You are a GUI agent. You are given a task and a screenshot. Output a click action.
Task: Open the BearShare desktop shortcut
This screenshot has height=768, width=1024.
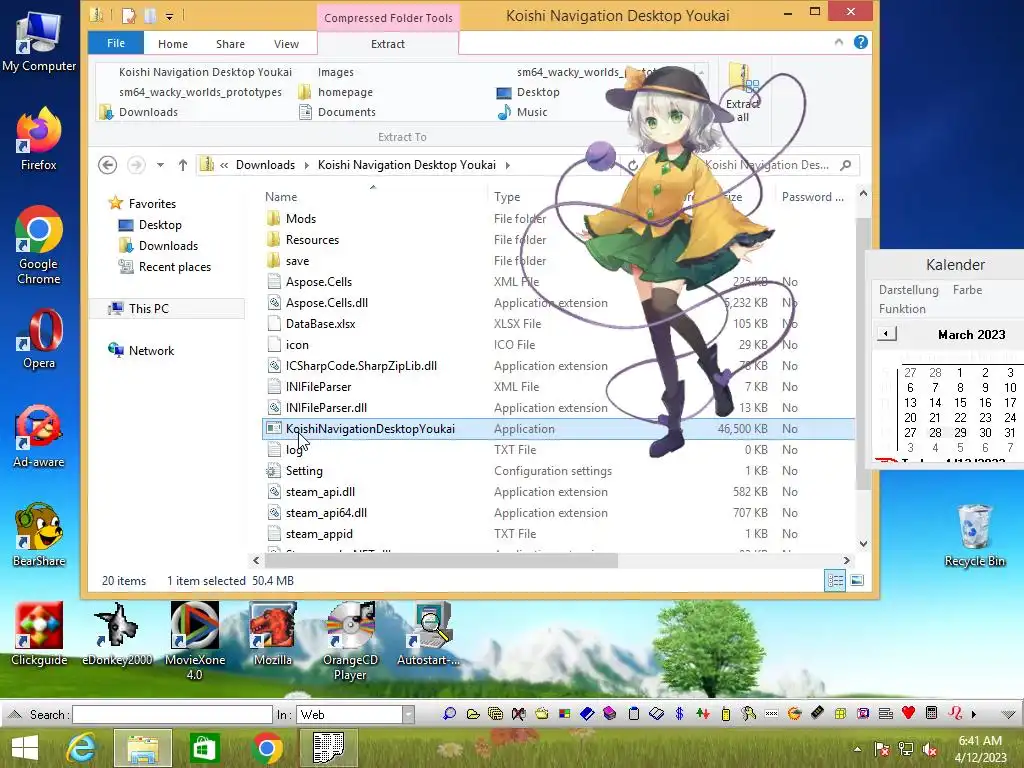pos(39,535)
